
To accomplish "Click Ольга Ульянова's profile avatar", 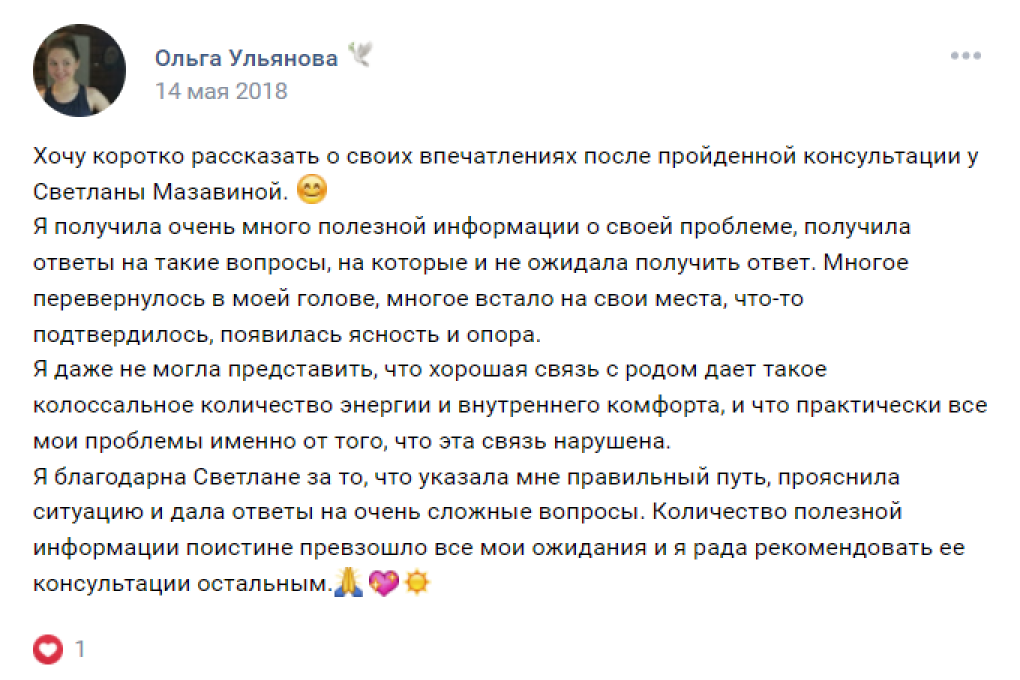I will pyautogui.click(x=80, y=71).
